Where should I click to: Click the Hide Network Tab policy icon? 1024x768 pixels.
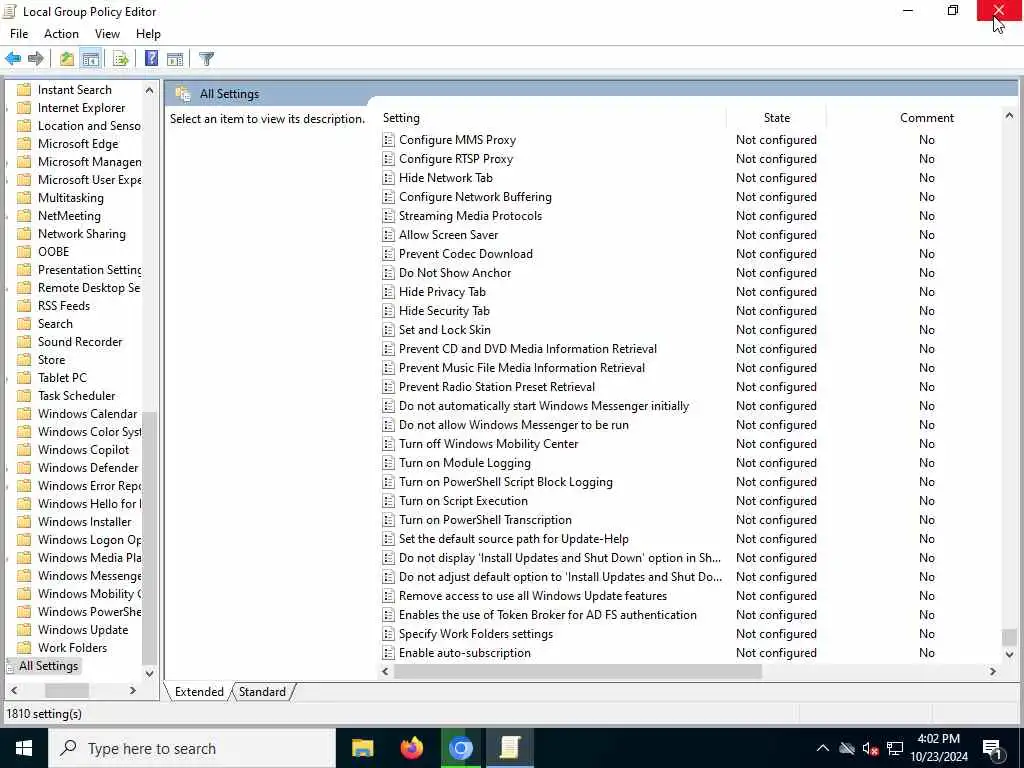tap(389, 178)
